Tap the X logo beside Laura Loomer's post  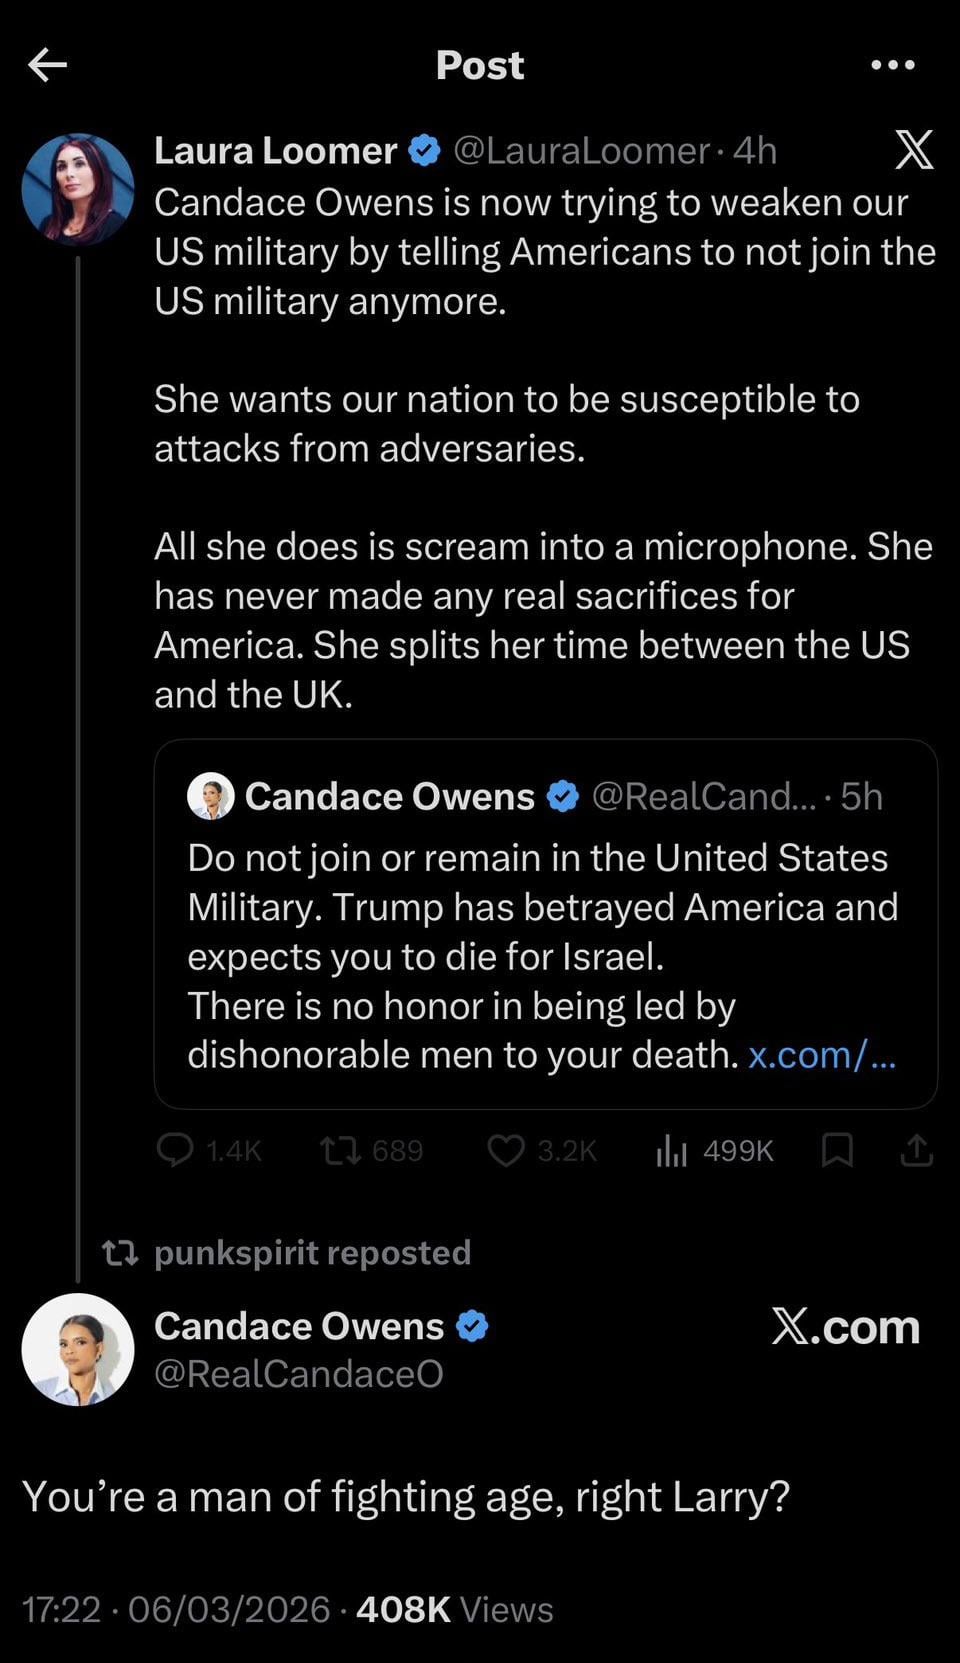(913, 150)
